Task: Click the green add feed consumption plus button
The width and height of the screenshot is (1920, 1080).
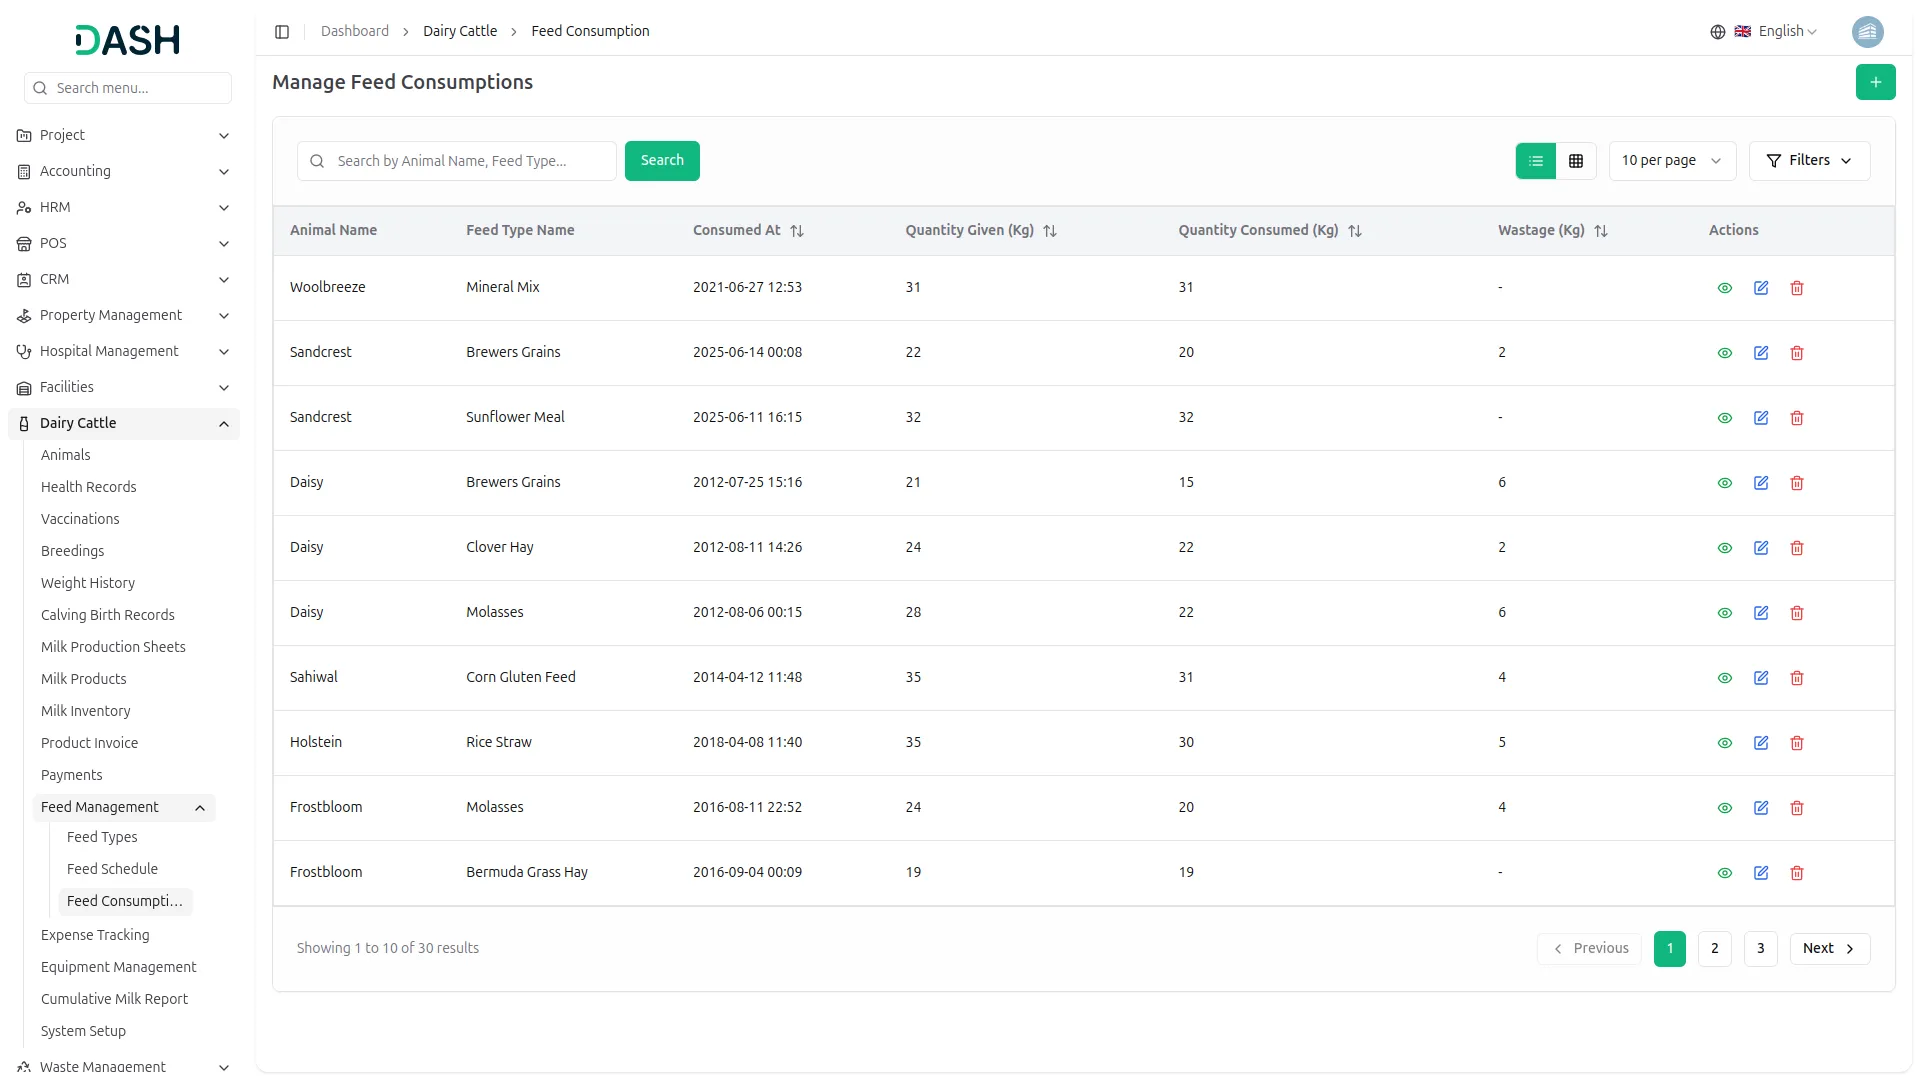Action: tap(1875, 82)
